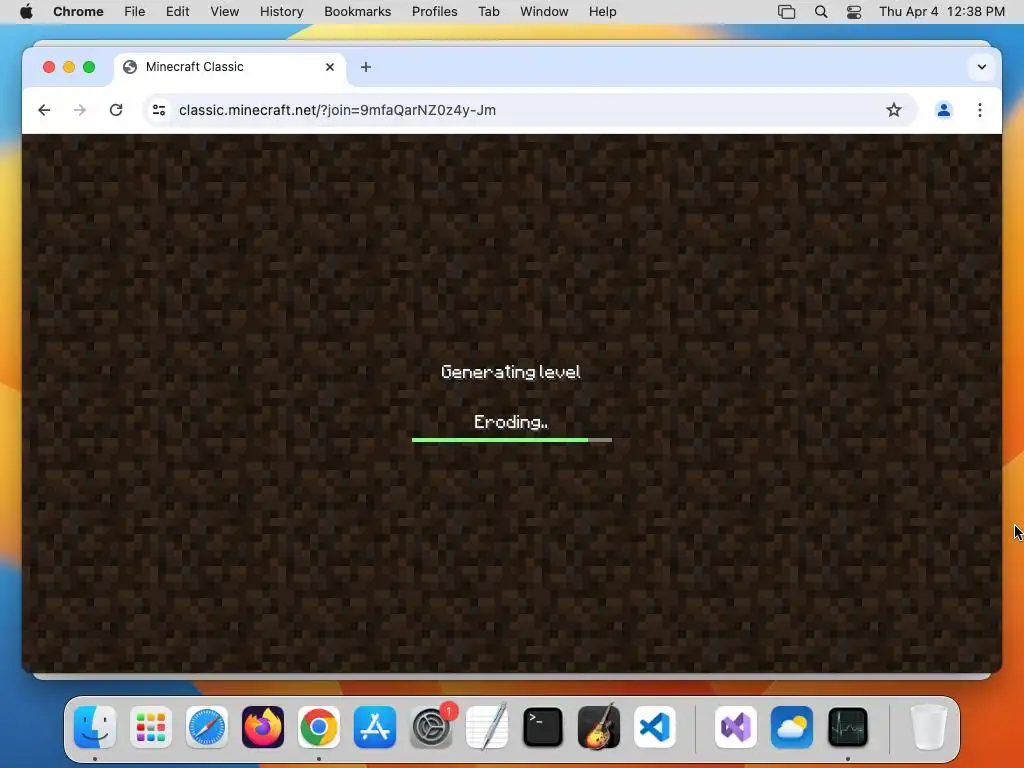Open Activity Monitor from the dock
Viewport: 1024px width, 768px height.
(x=848, y=727)
